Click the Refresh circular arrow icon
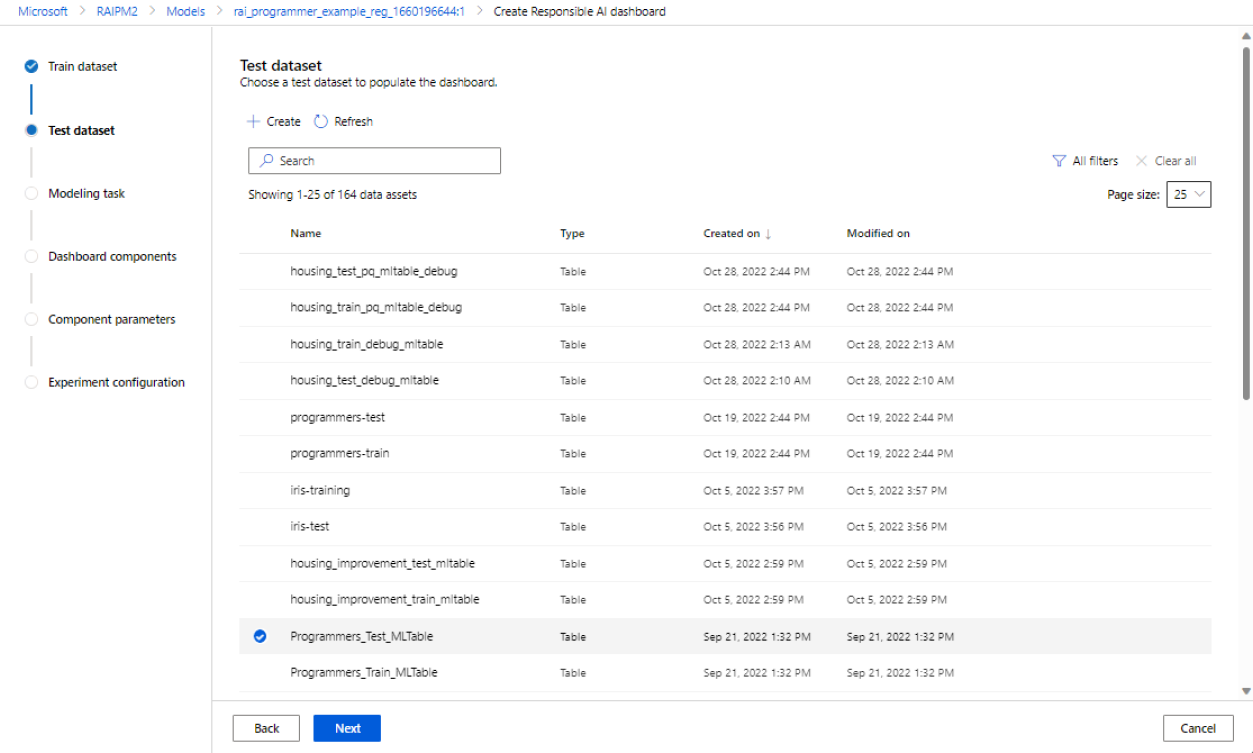1253x753 pixels. tap(321, 122)
